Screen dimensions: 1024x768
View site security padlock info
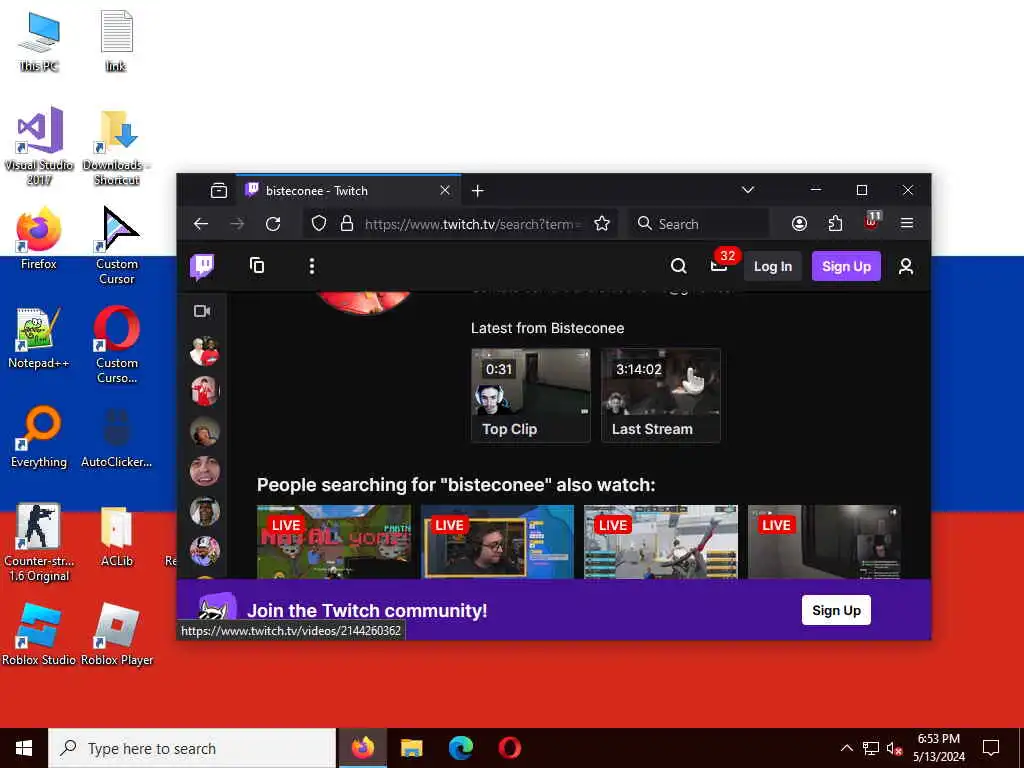click(x=347, y=224)
